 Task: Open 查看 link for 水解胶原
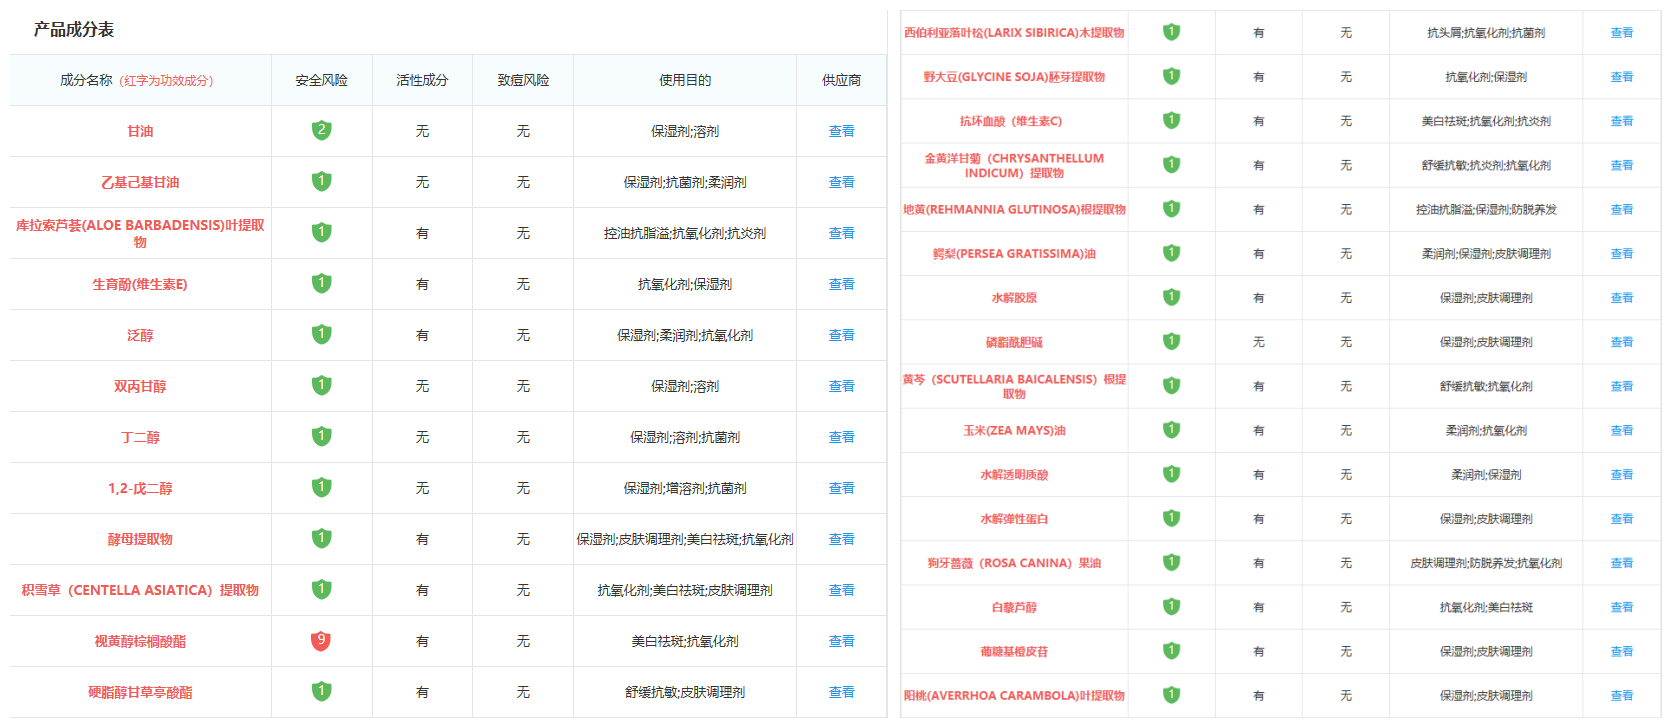[x=1621, y=298]
